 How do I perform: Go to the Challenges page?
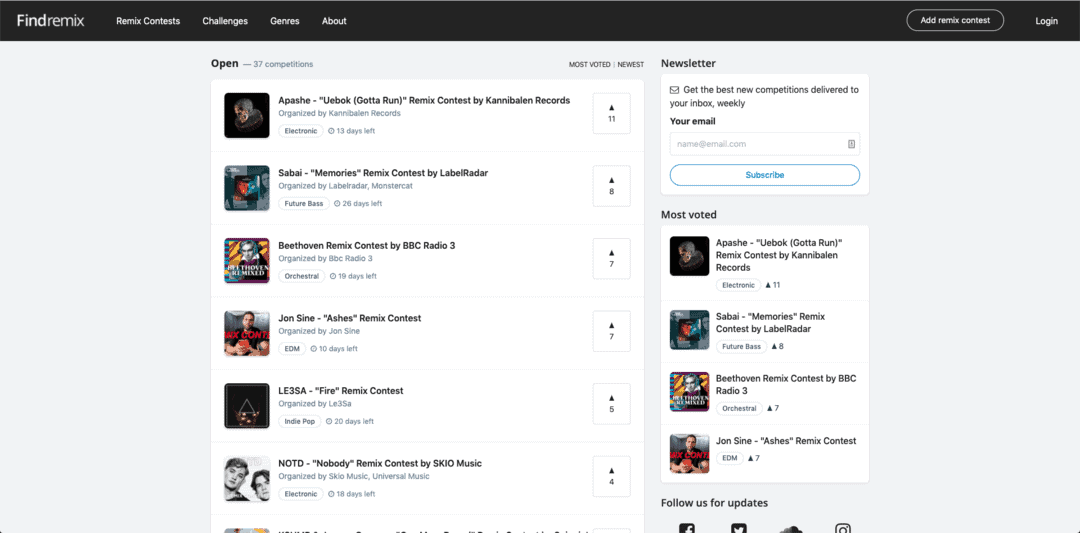[x=225, y=21]
